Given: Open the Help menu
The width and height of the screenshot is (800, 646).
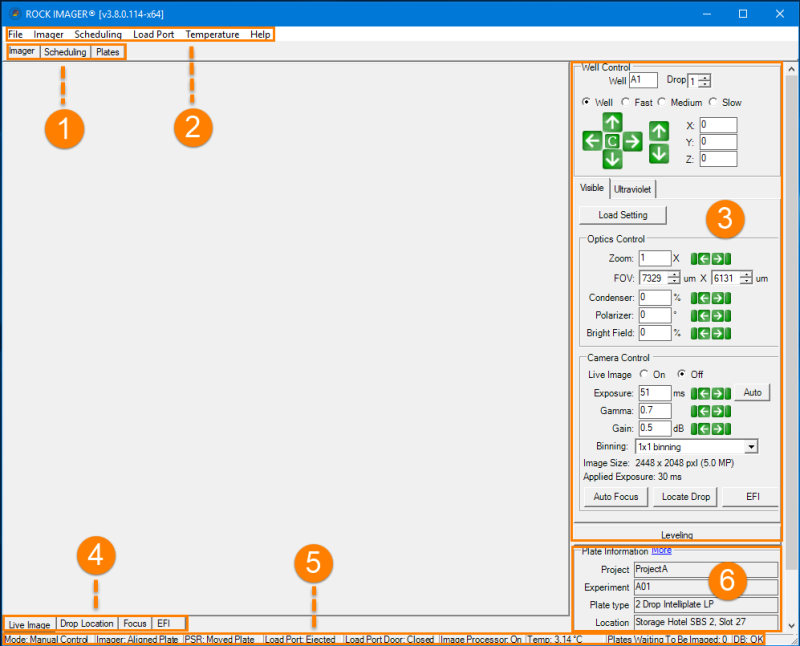Looking at the screenshot, I should pos(260,34).
